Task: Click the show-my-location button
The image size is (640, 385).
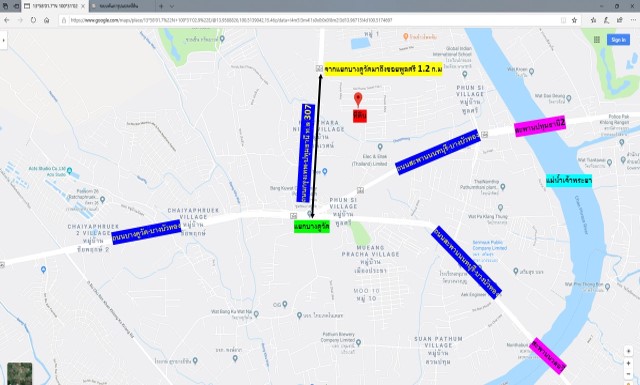Action: tap(628, 351)
